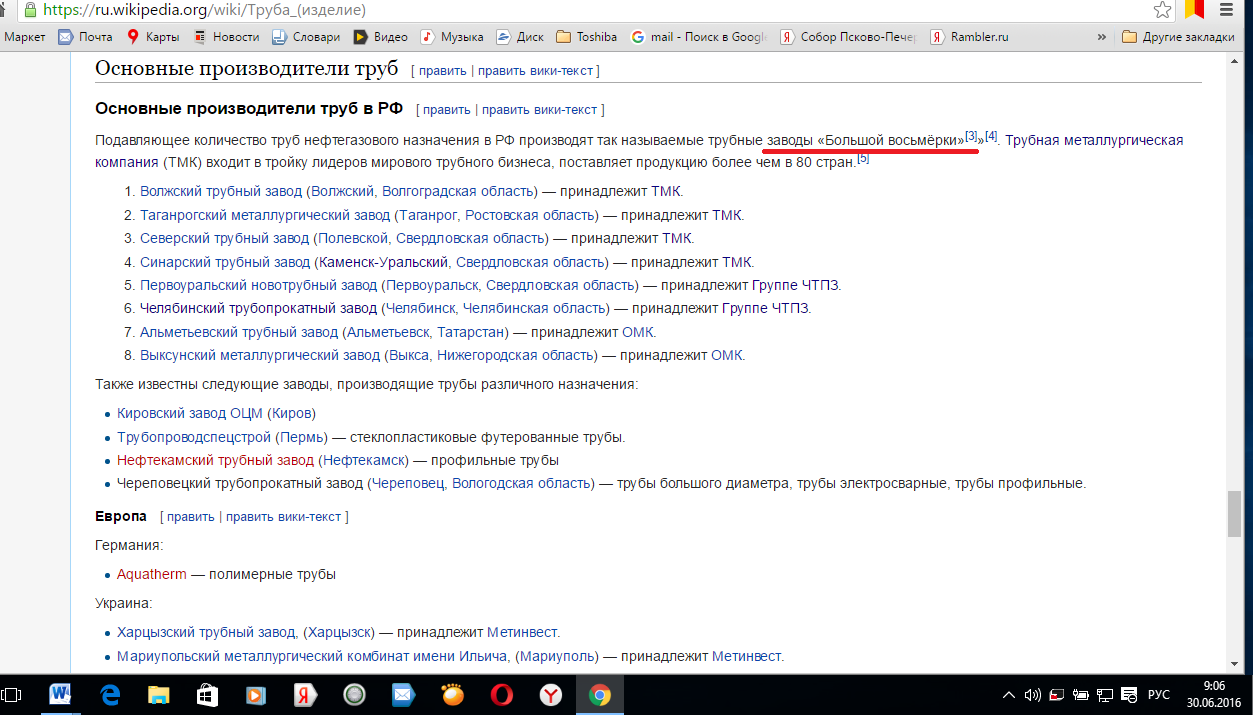Follow the red Aquatherm link
Viewport: 1253px width, 715px height.
(x=152, y=574)
